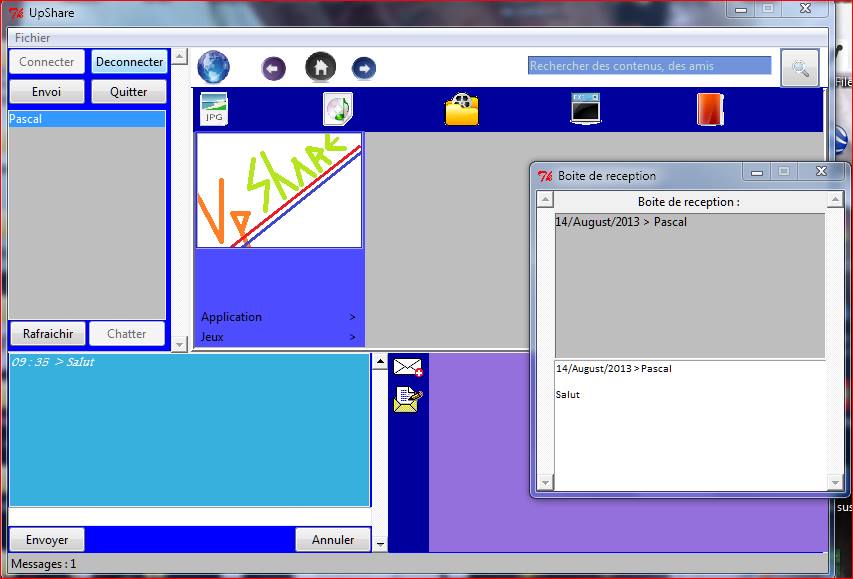Image resolution: width=853 pixels, height=579 pixels.
Task: Click the globe web browser icon
Action: coord(213,67)
